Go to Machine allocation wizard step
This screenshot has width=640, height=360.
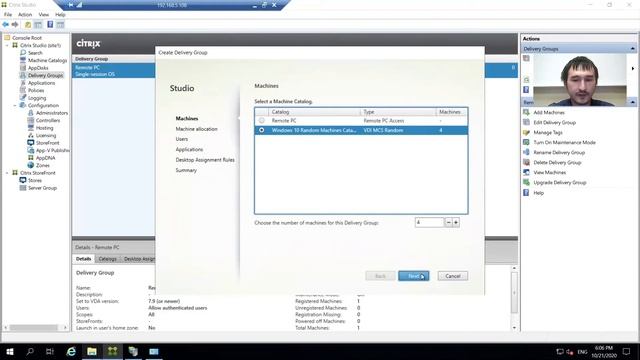click(196, 129)
